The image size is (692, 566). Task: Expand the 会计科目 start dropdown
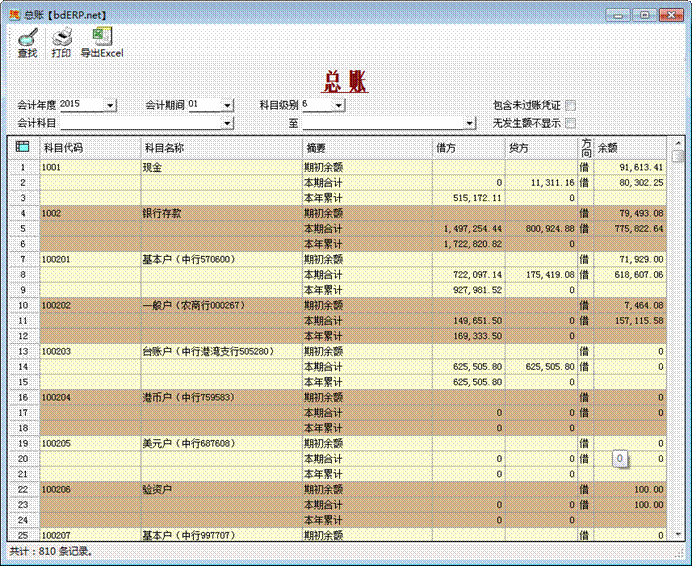click(x=228, y=123)
